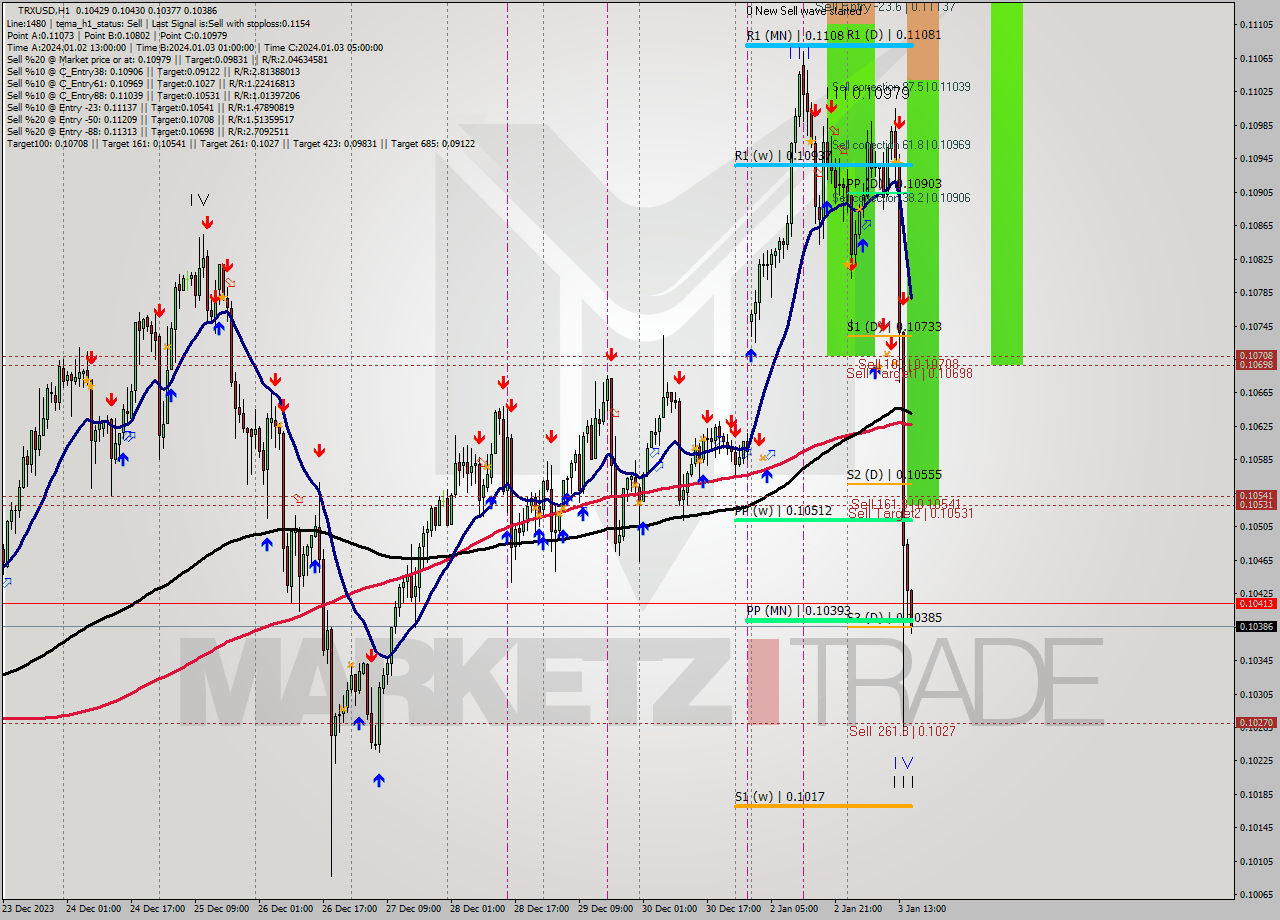Select the '28 Dec 01:00' time label
Viewport: 1280px width, 920px height.
476,909
